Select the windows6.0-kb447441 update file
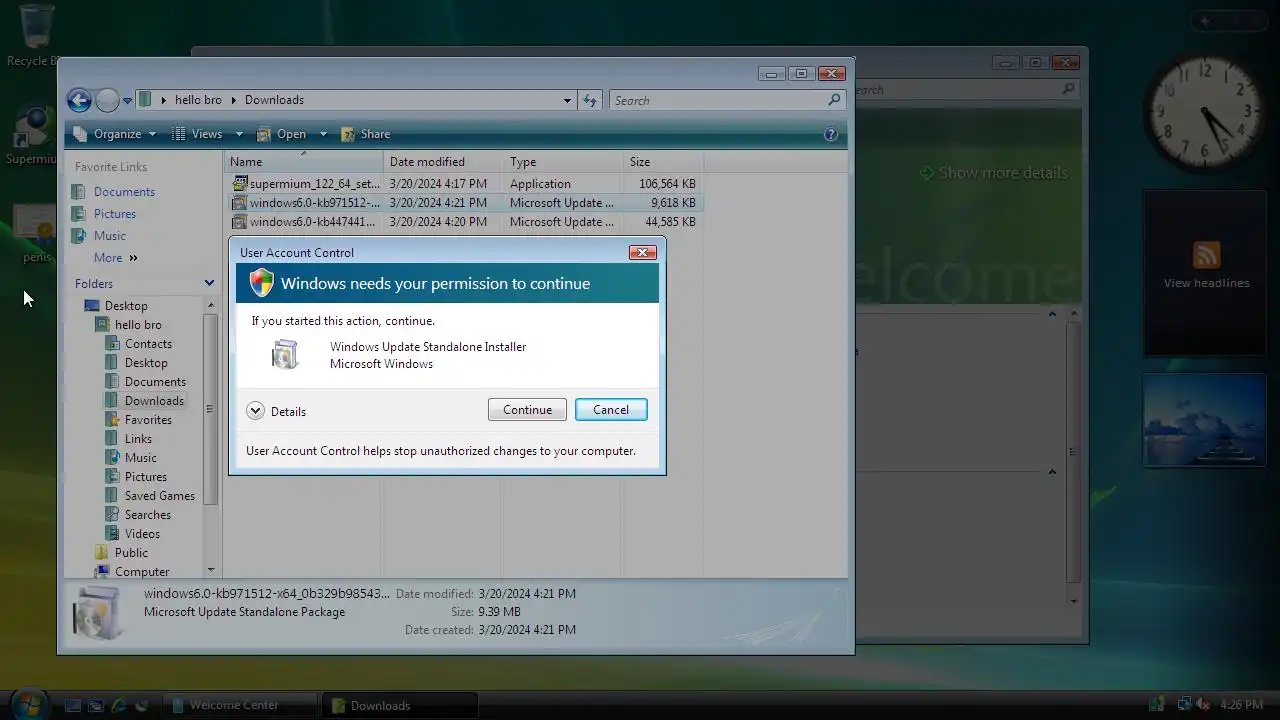Viewport: 1280px width, 720px height. [x=464, y=222]
